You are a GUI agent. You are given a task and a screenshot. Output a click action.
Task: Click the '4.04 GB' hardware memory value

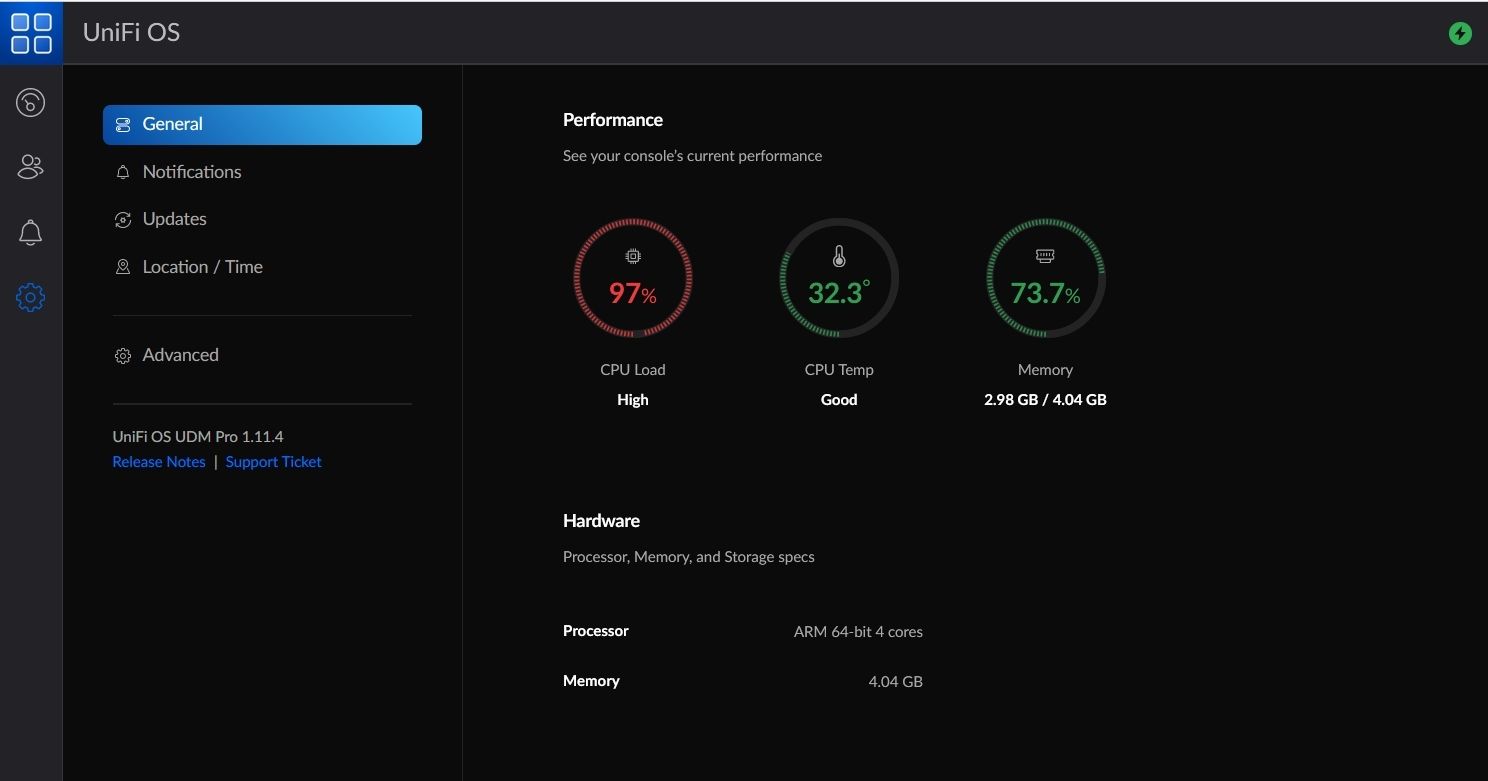(x=895, y=682)
